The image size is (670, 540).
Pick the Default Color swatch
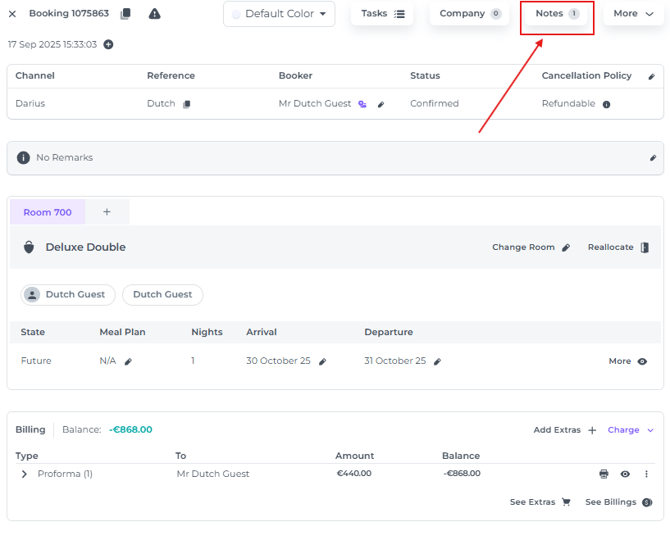tap(236, 15)
